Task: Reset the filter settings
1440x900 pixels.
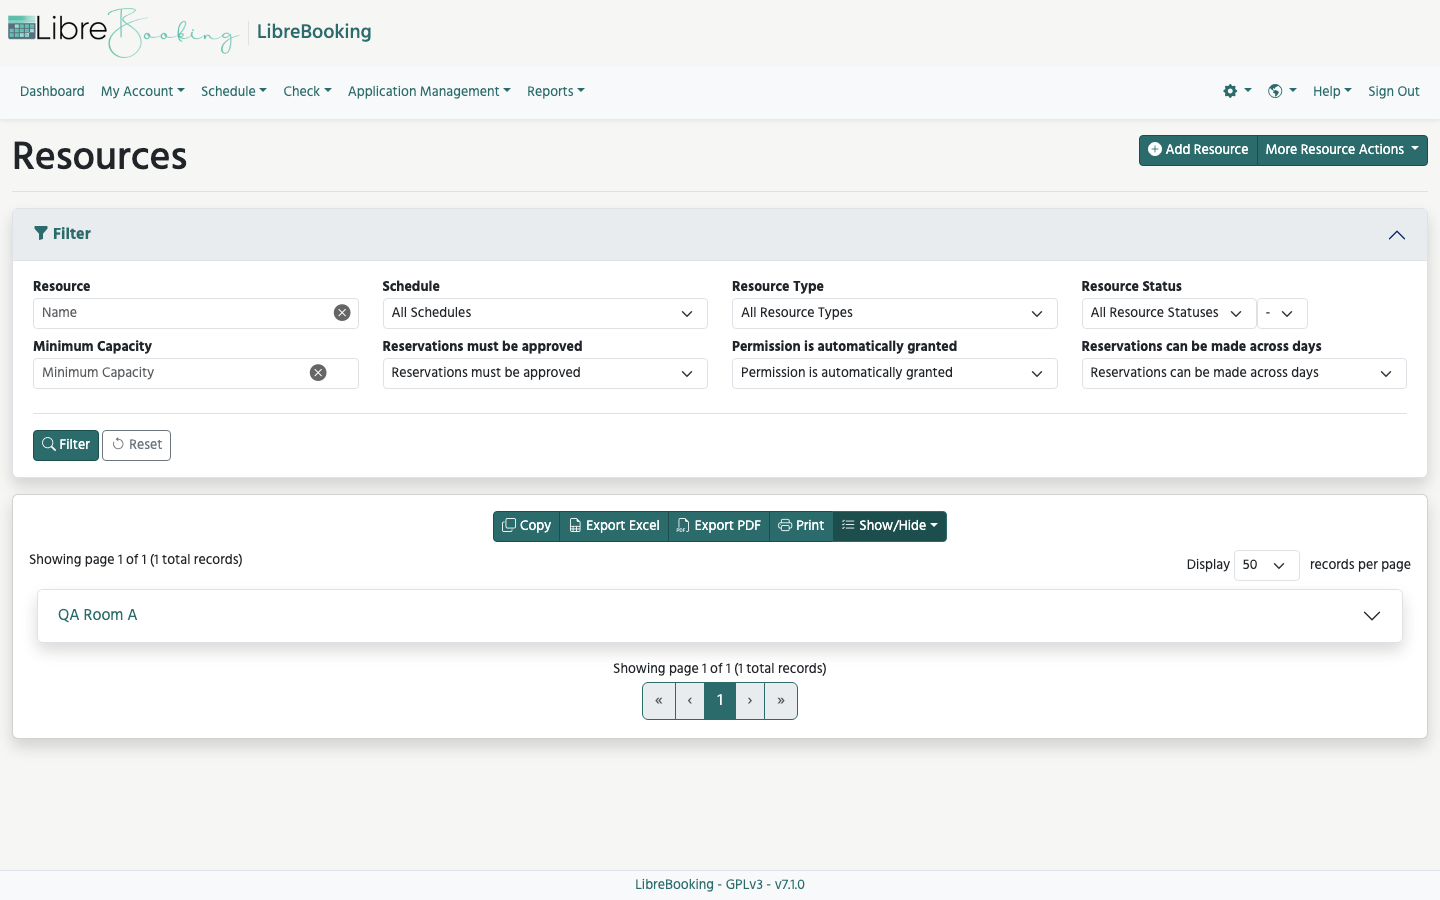Action: tap(136, 445)
